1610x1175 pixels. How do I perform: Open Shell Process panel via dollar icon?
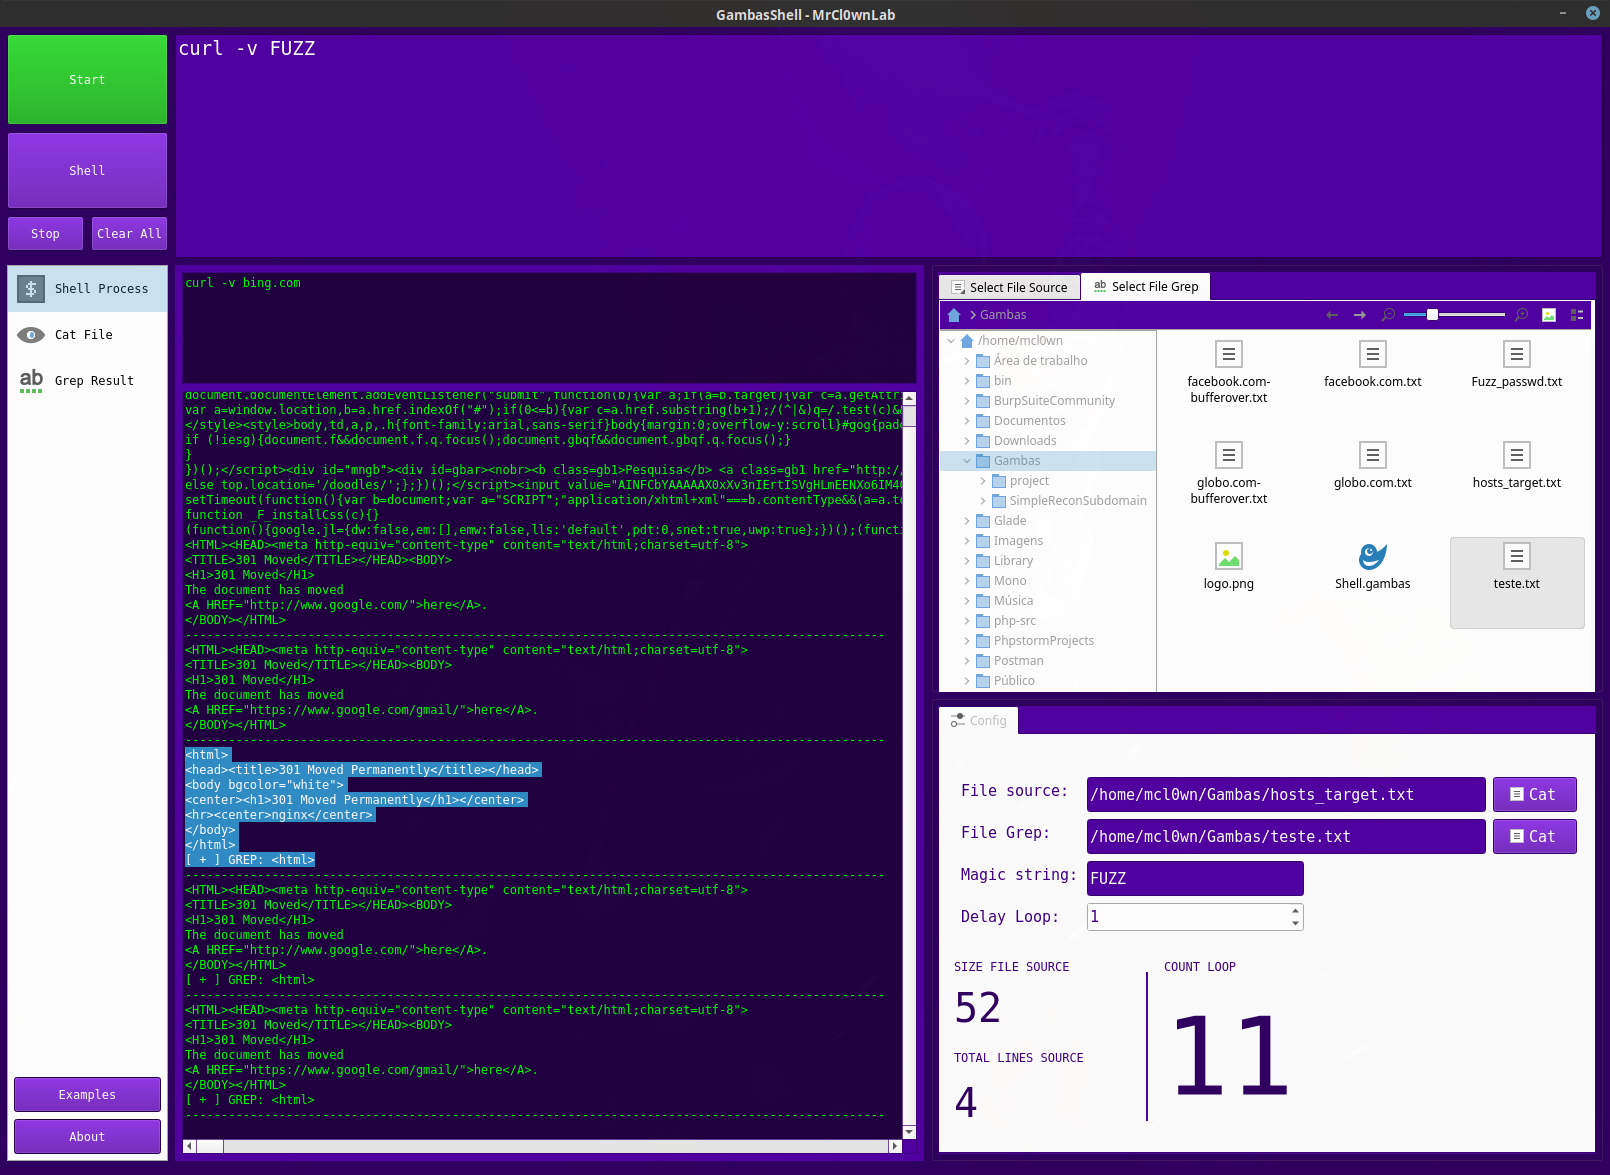(31, 289)
